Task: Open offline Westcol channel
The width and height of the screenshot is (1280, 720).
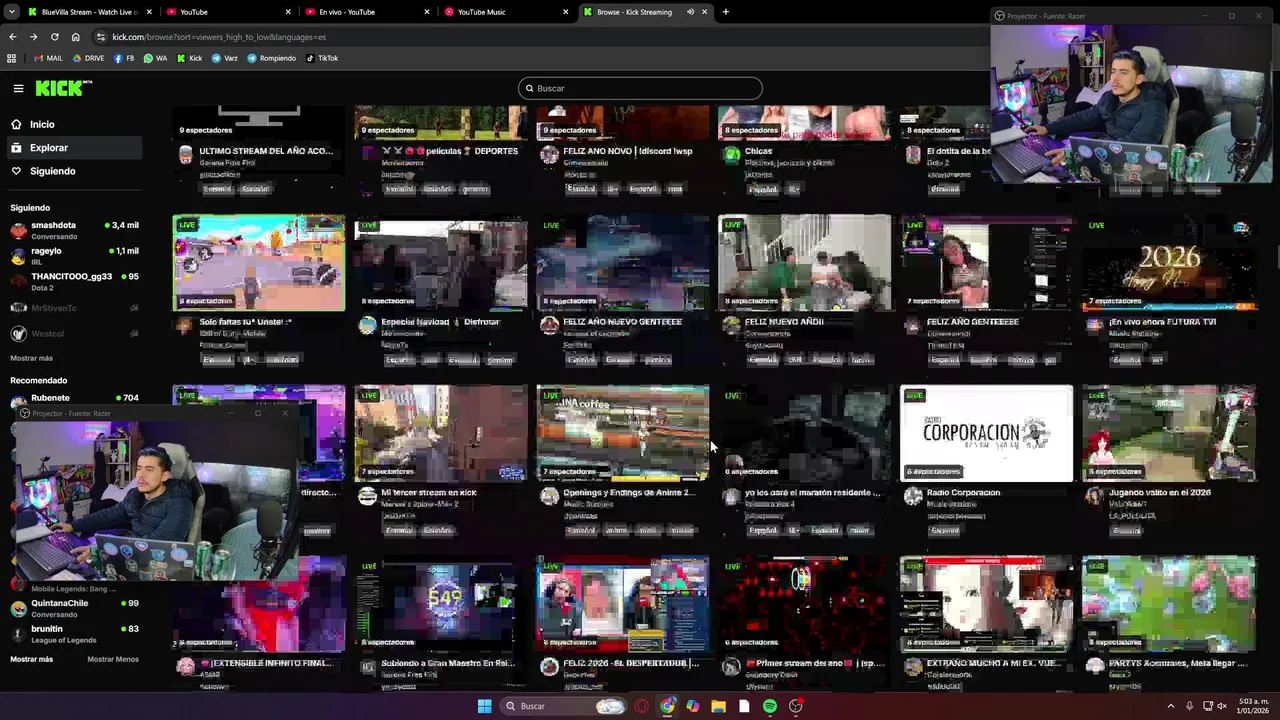Action: coord(74,334)
